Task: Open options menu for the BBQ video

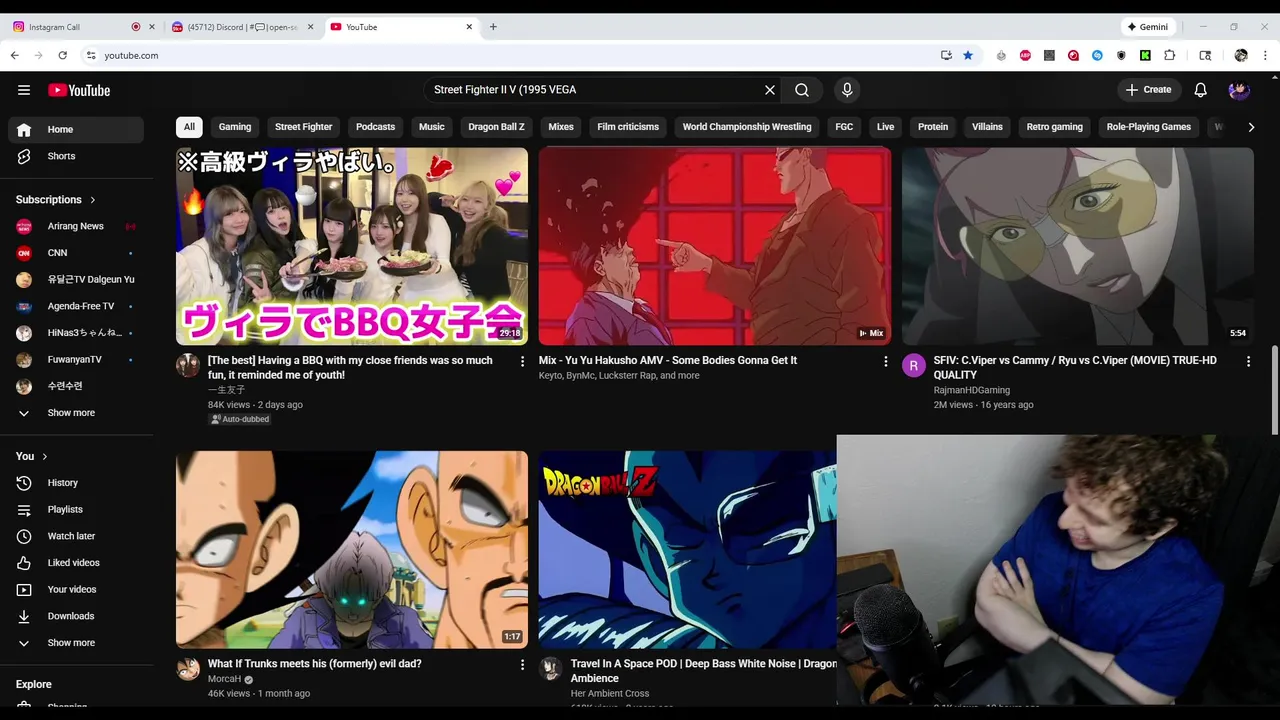Action: (522, 361)
